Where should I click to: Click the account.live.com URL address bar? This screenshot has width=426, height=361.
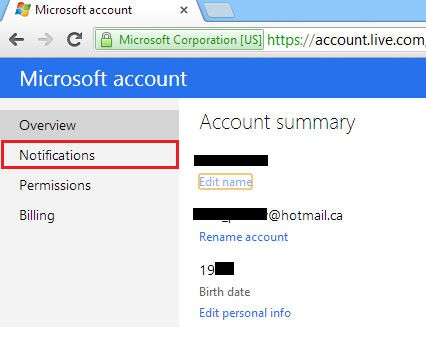[346, 40]
